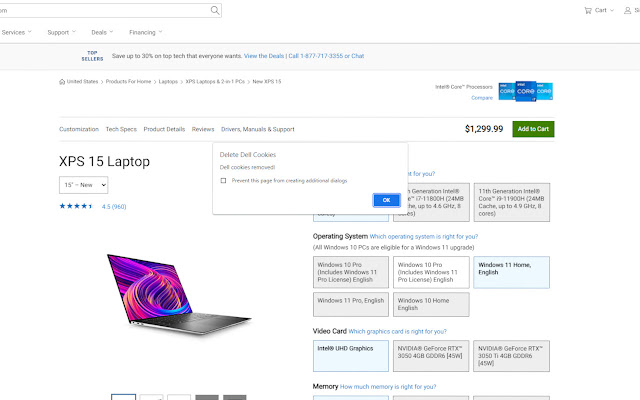Click United States breadcrumb link
640x400 pixels.
[82, 82]
